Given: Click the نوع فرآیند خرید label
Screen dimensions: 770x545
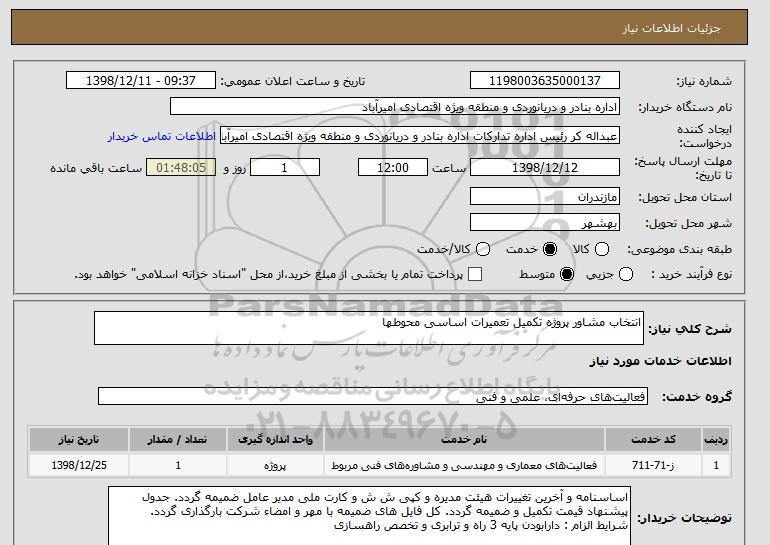Looking at the screenshot, I should click(691, 274).
